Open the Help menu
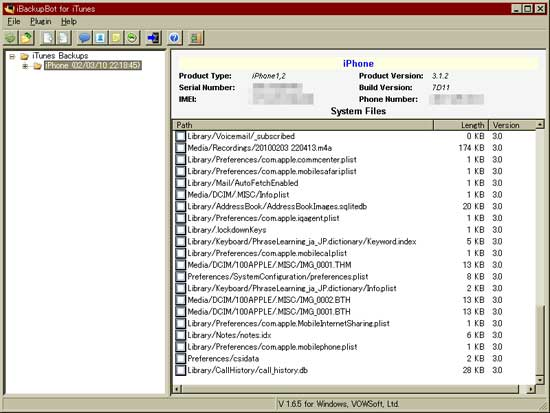The height and width of the screenshot is (413, 550). (x=69, y=22)
